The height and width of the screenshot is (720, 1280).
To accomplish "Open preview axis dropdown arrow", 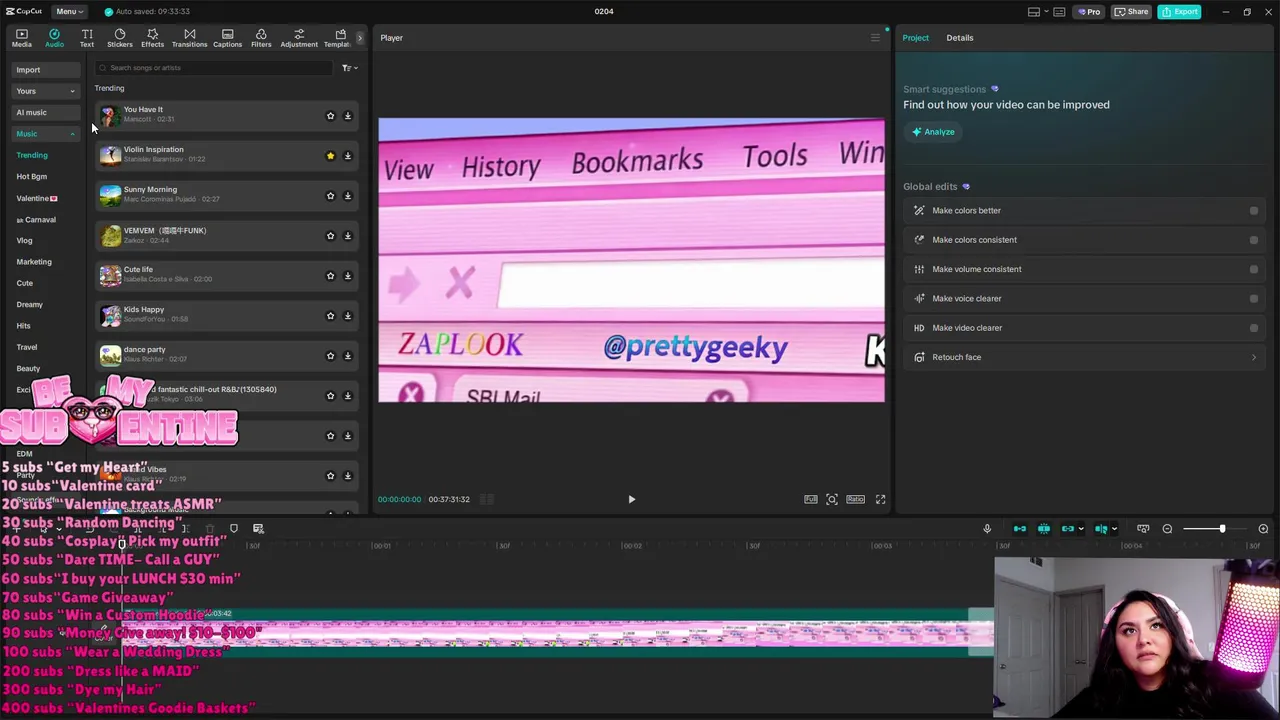I will [x=1114, y=529].
